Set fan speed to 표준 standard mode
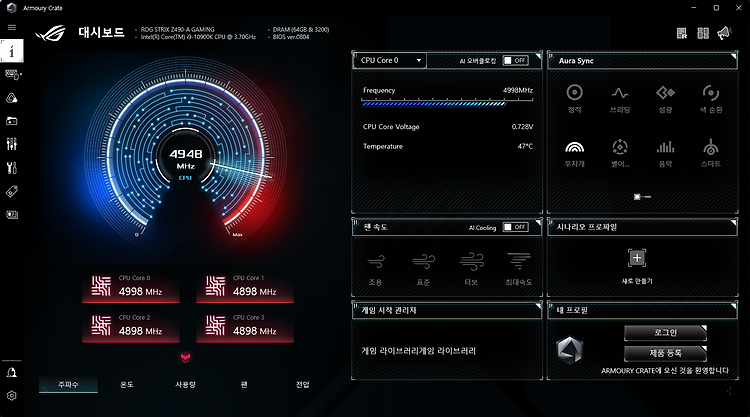 [423, 269]
